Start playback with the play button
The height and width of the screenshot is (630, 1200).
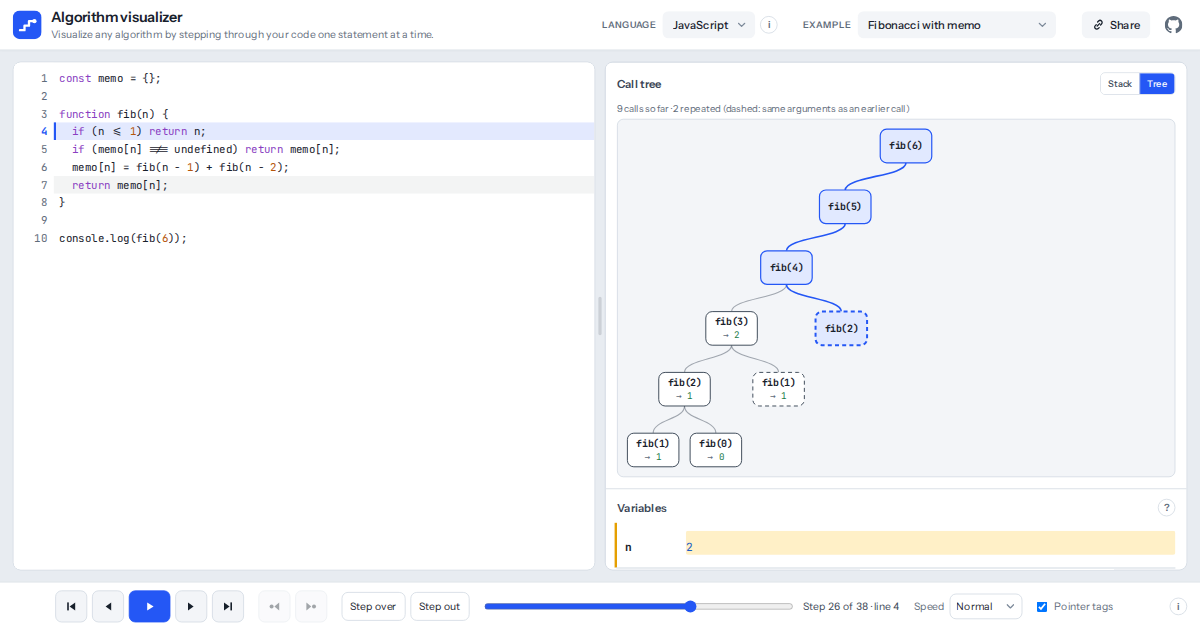[x=150, y=606]
